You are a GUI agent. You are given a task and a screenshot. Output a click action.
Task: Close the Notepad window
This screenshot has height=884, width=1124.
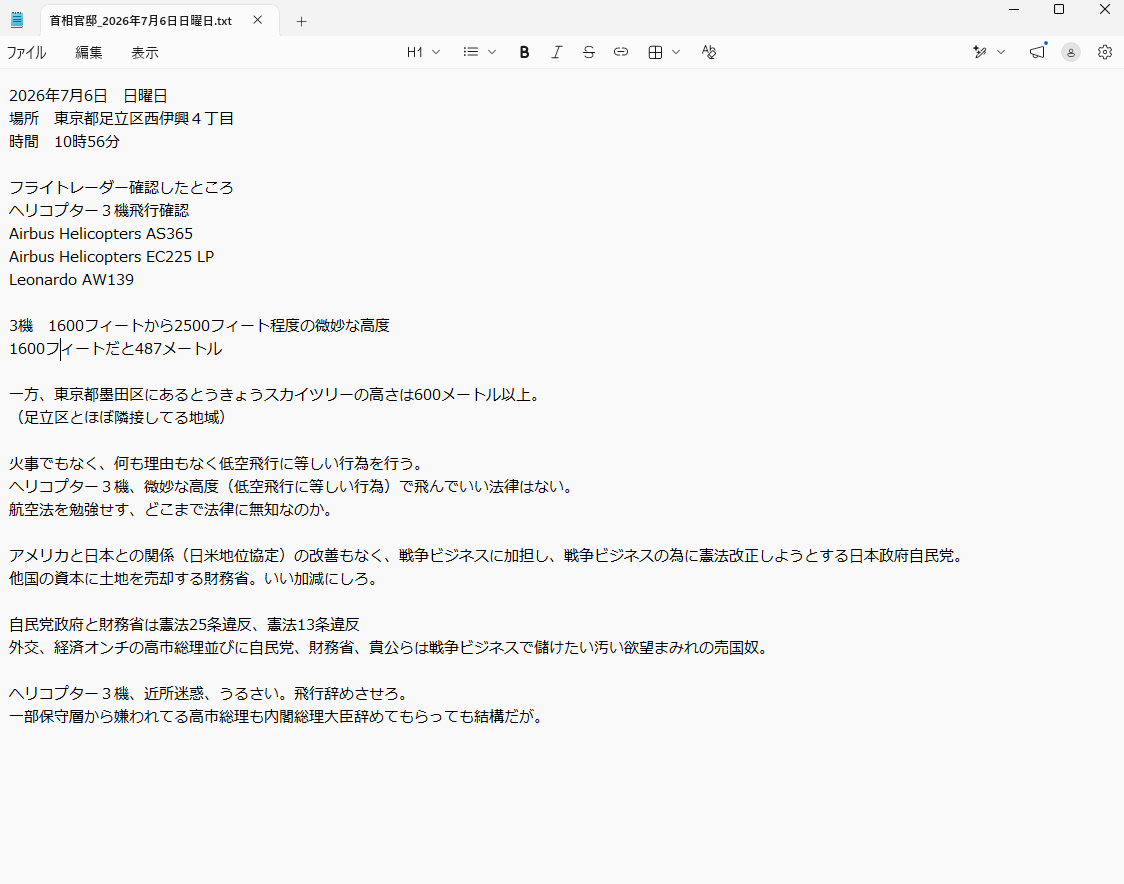click(1105, 9)
